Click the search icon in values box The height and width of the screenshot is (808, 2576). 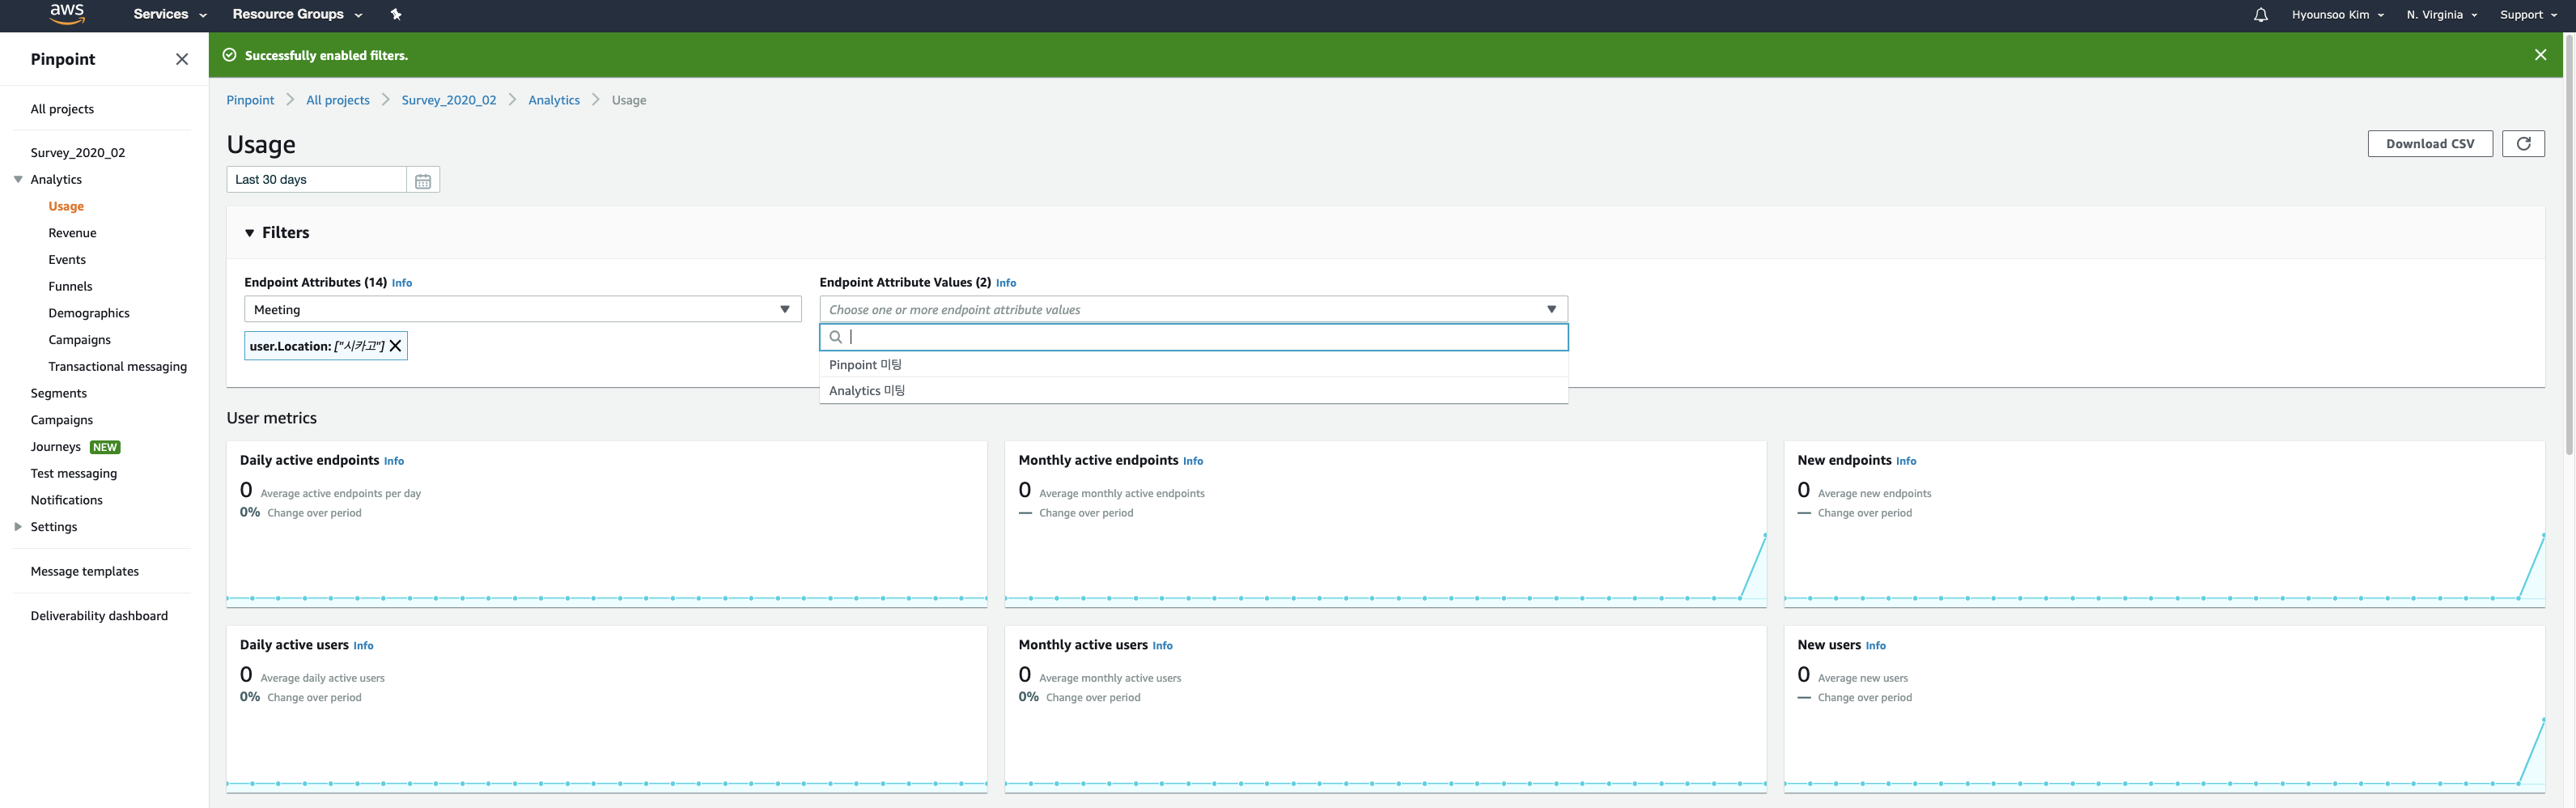[836, 337]
